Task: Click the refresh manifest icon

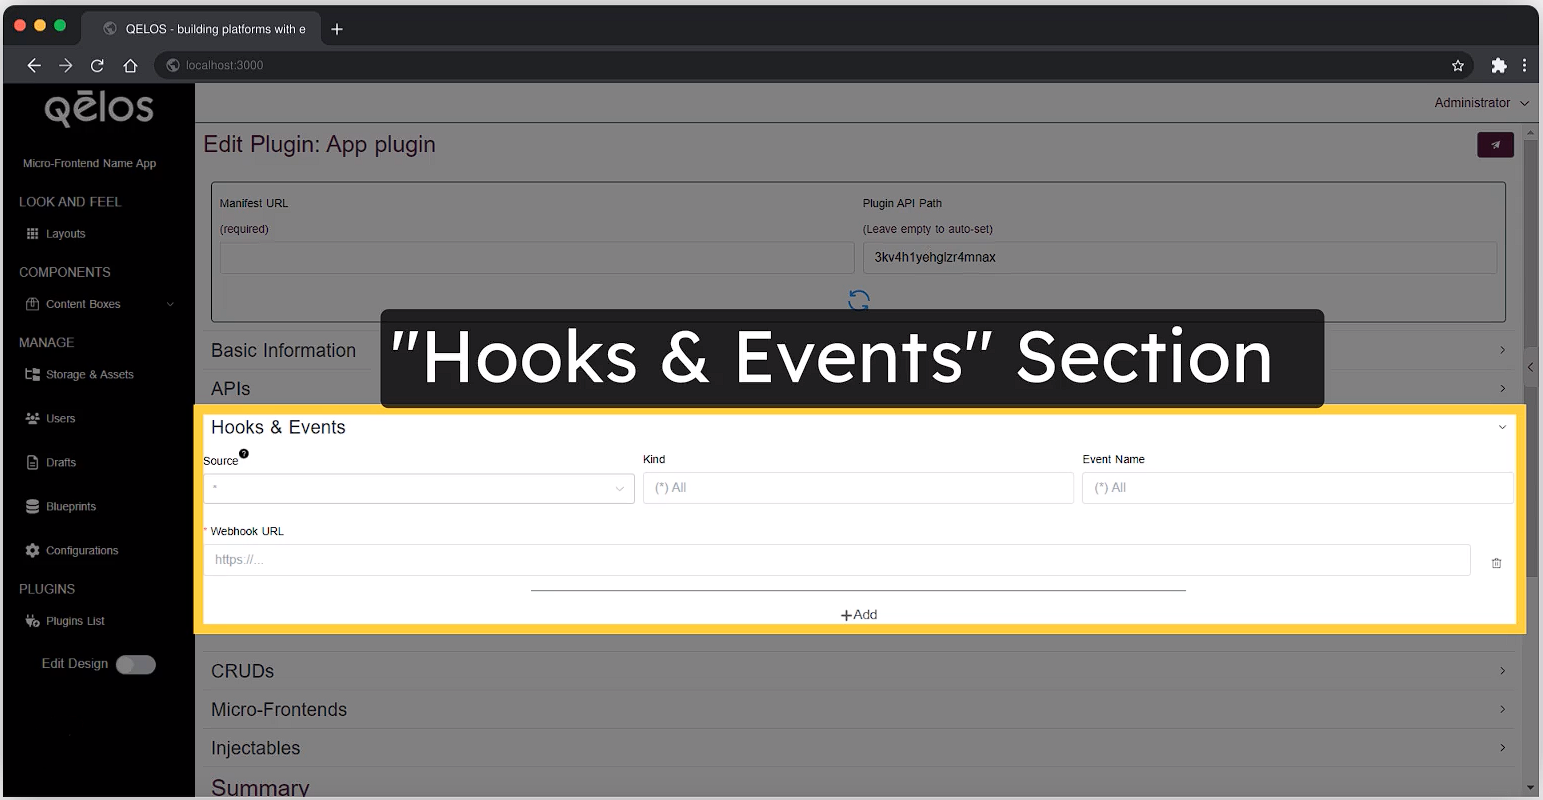Action: [x=858, y=300]
